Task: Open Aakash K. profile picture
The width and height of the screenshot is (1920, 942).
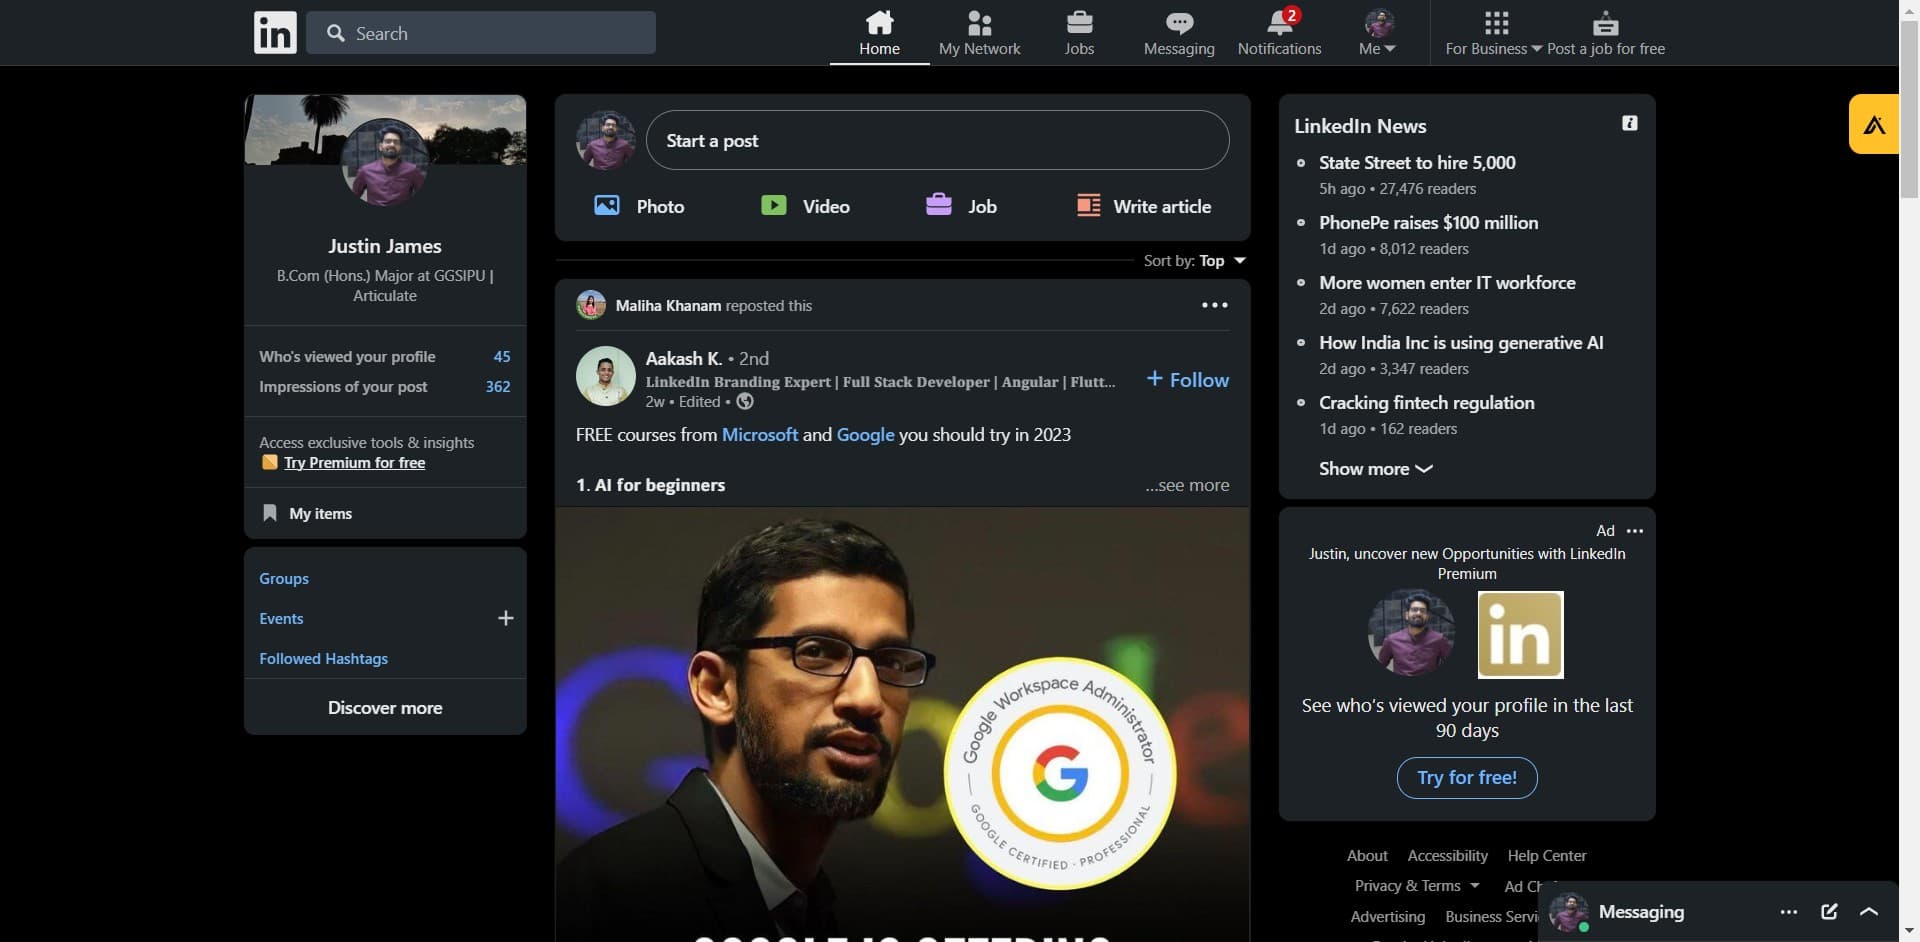Action: tap(605, 376)
